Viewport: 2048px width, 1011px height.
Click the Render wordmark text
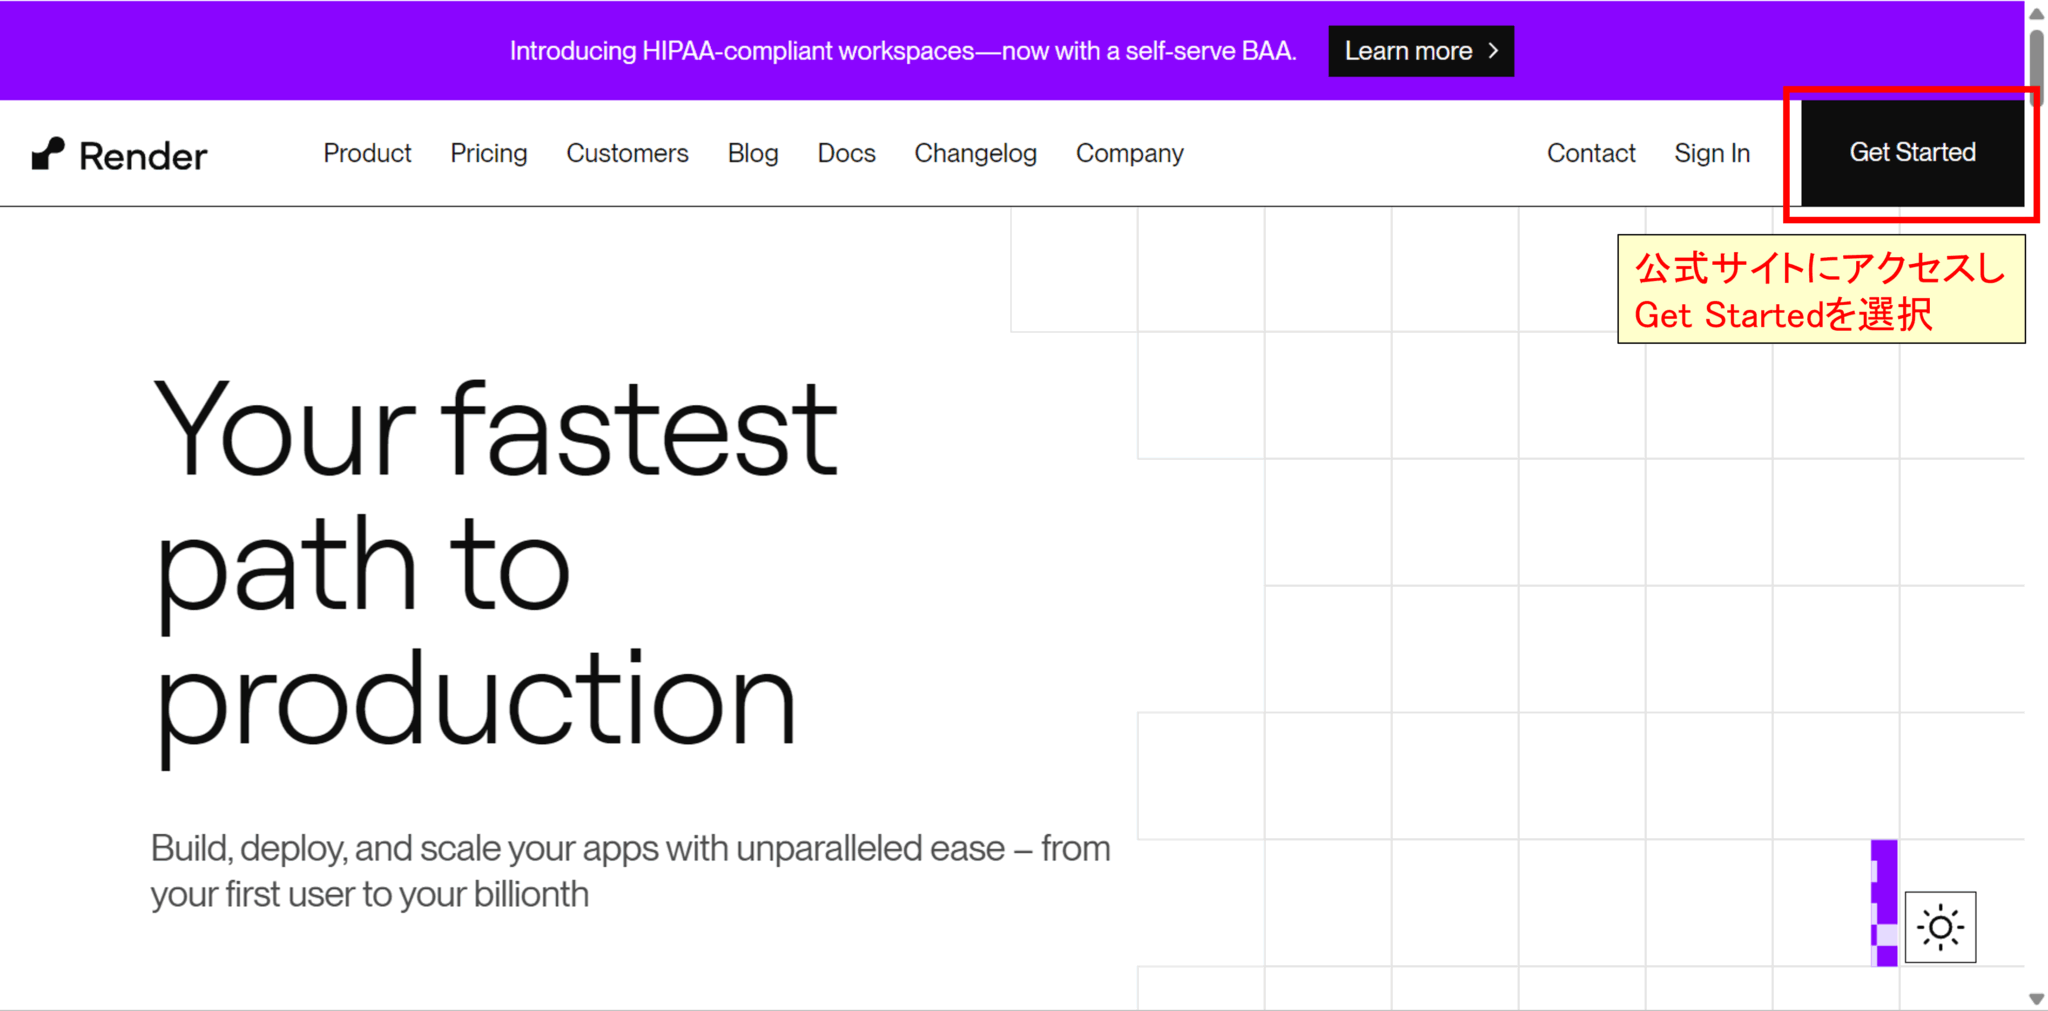click(143, 156)
